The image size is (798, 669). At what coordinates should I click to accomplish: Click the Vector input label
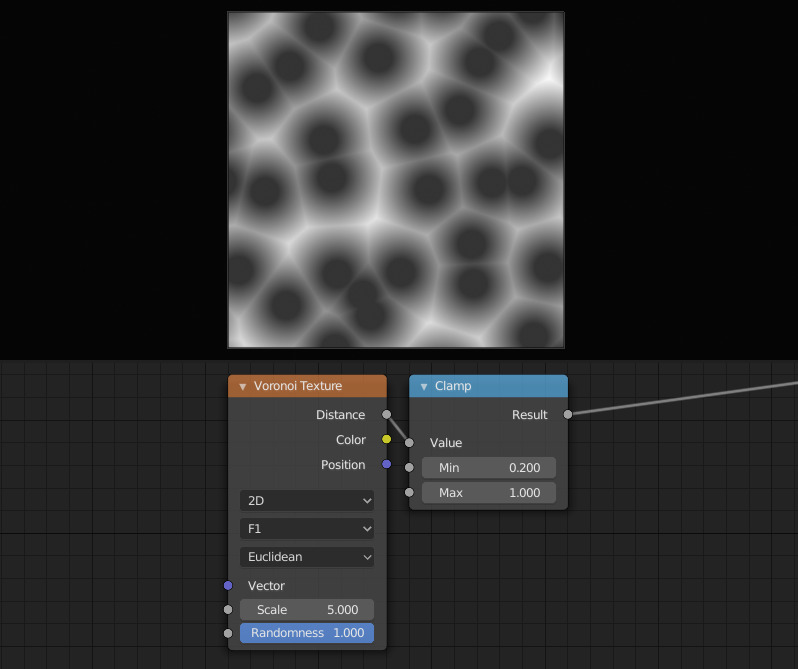(266, 586)
